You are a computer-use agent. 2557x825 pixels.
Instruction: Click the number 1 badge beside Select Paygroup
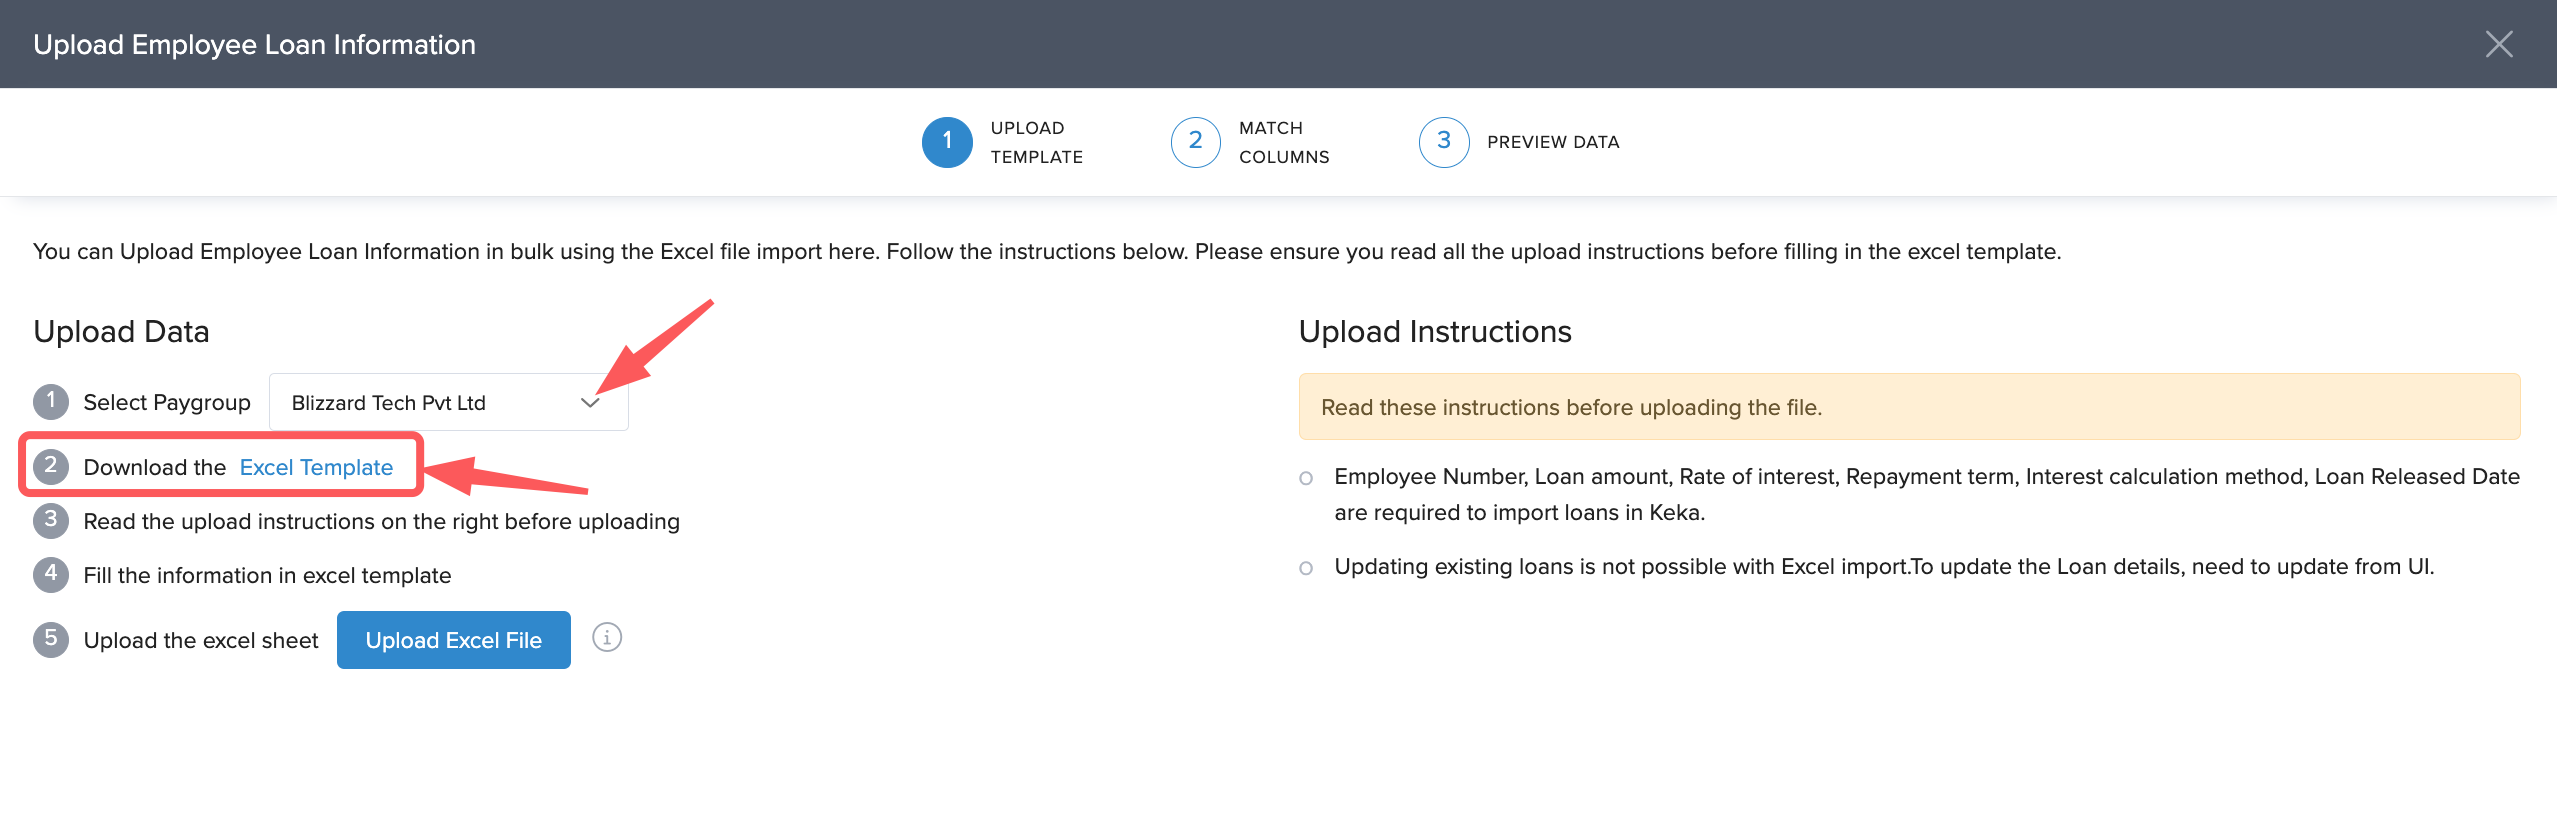51,402
